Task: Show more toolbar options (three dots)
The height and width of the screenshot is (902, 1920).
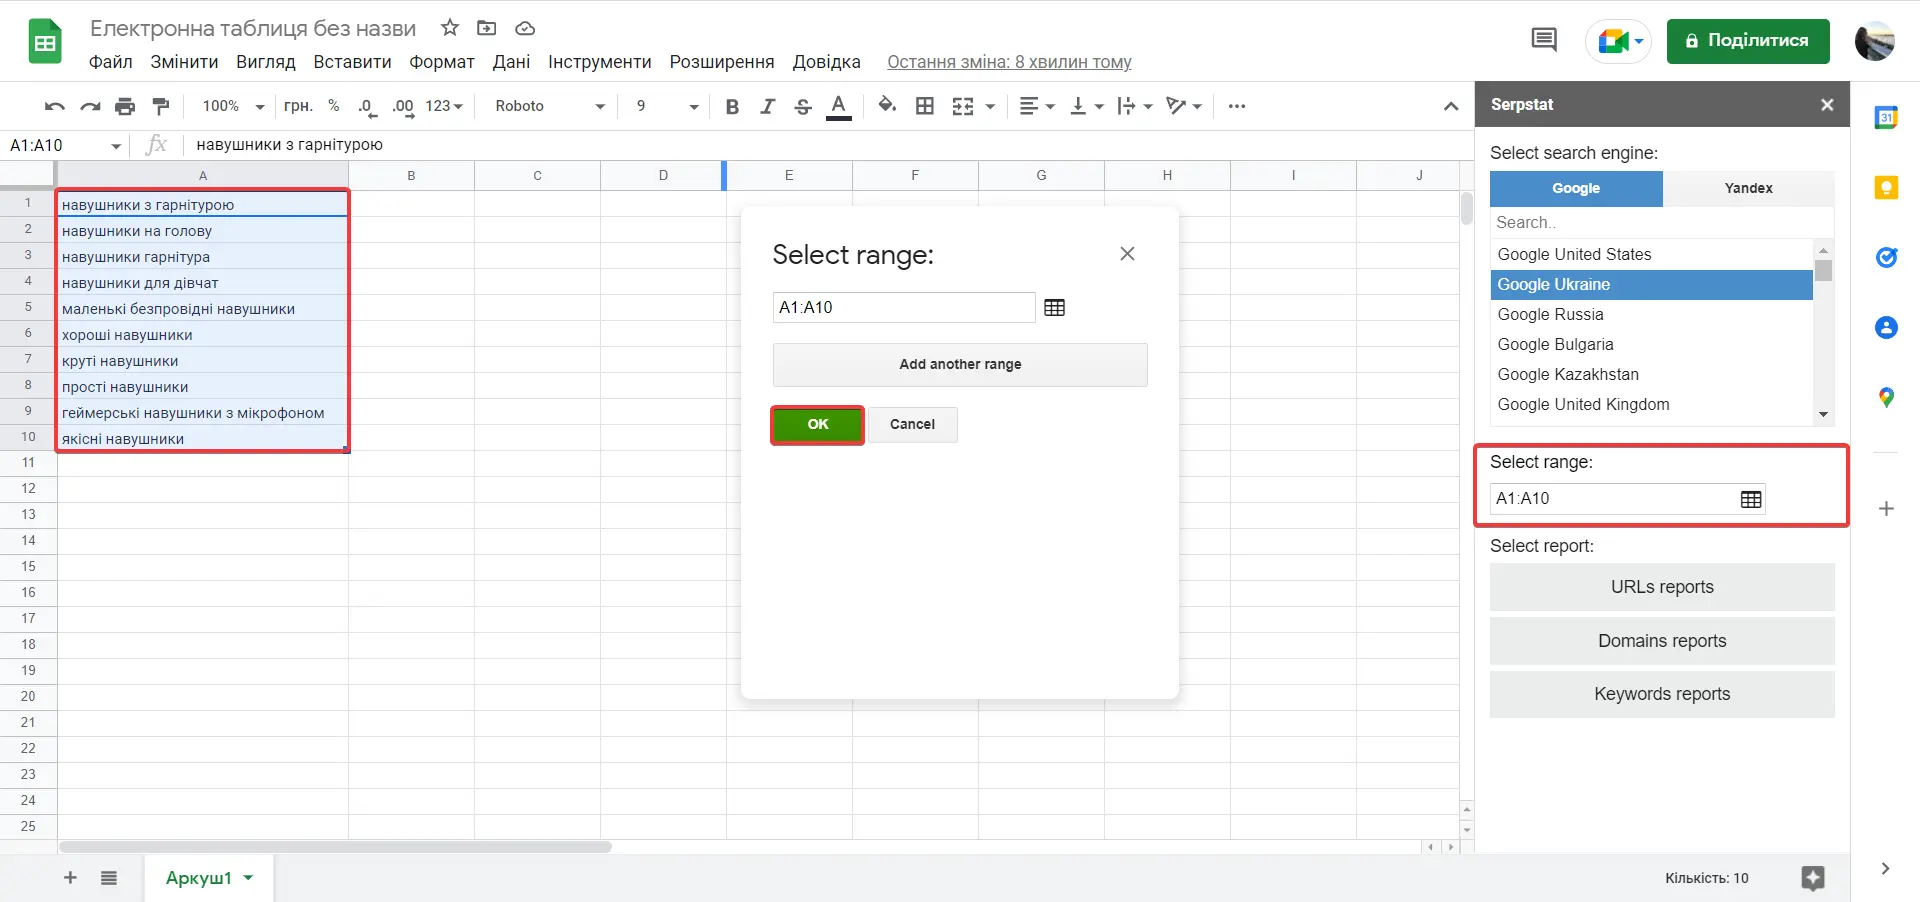Action: (1237, 106)
